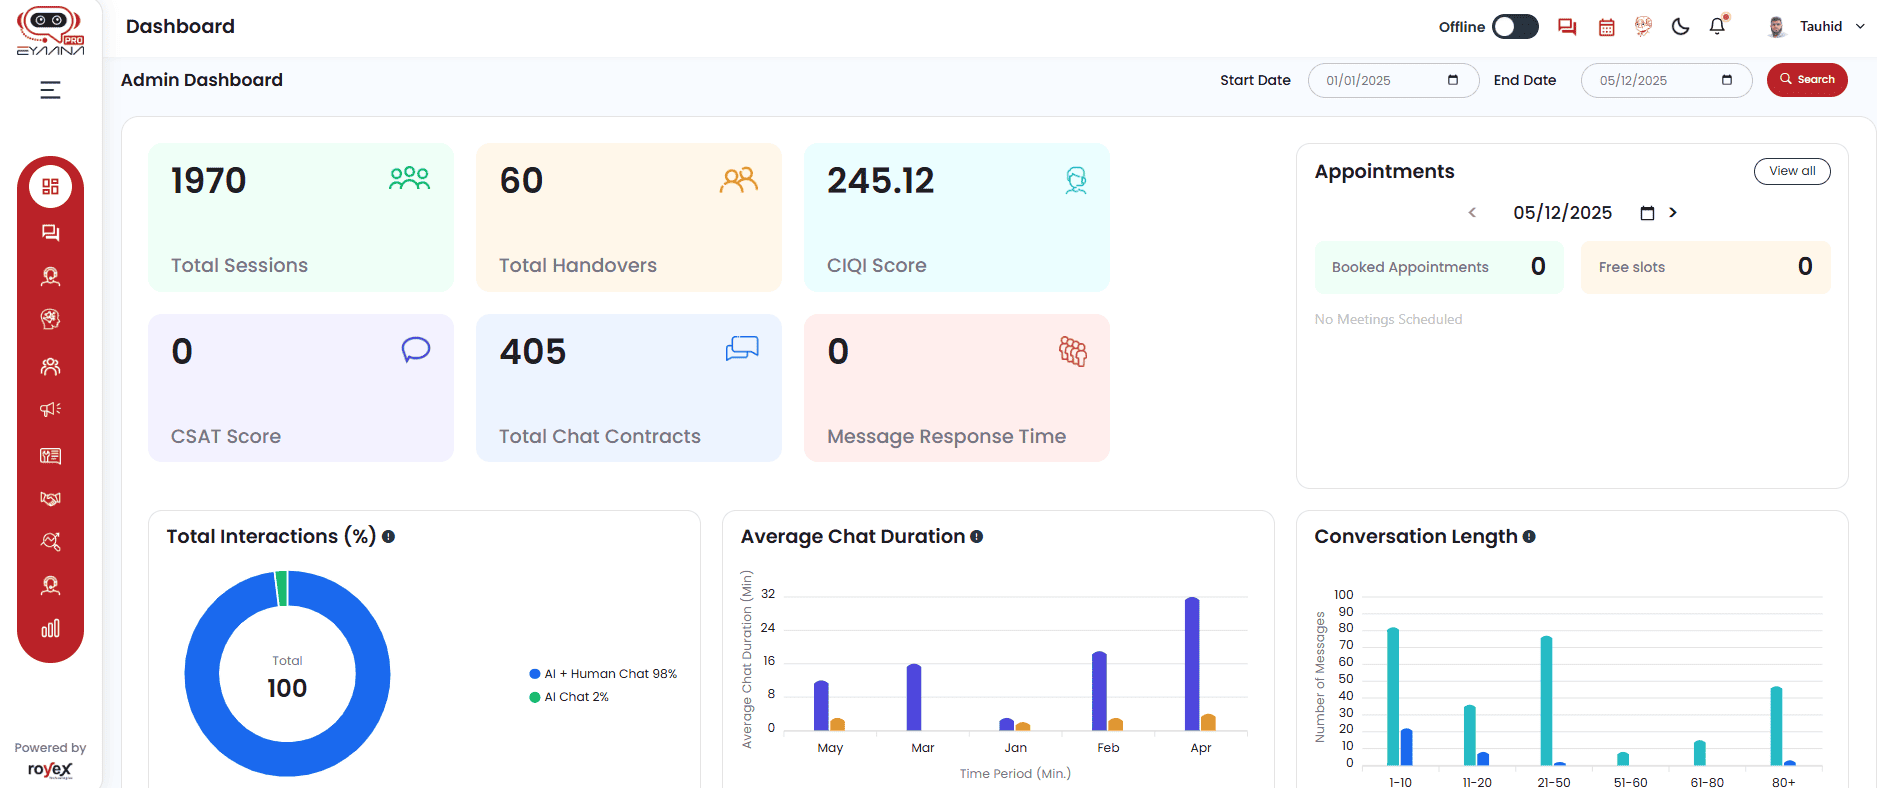The height and width of the screenshot is (788, 1877).
Task: Click the Admin Dashboard heading
Action: [202, 80]
